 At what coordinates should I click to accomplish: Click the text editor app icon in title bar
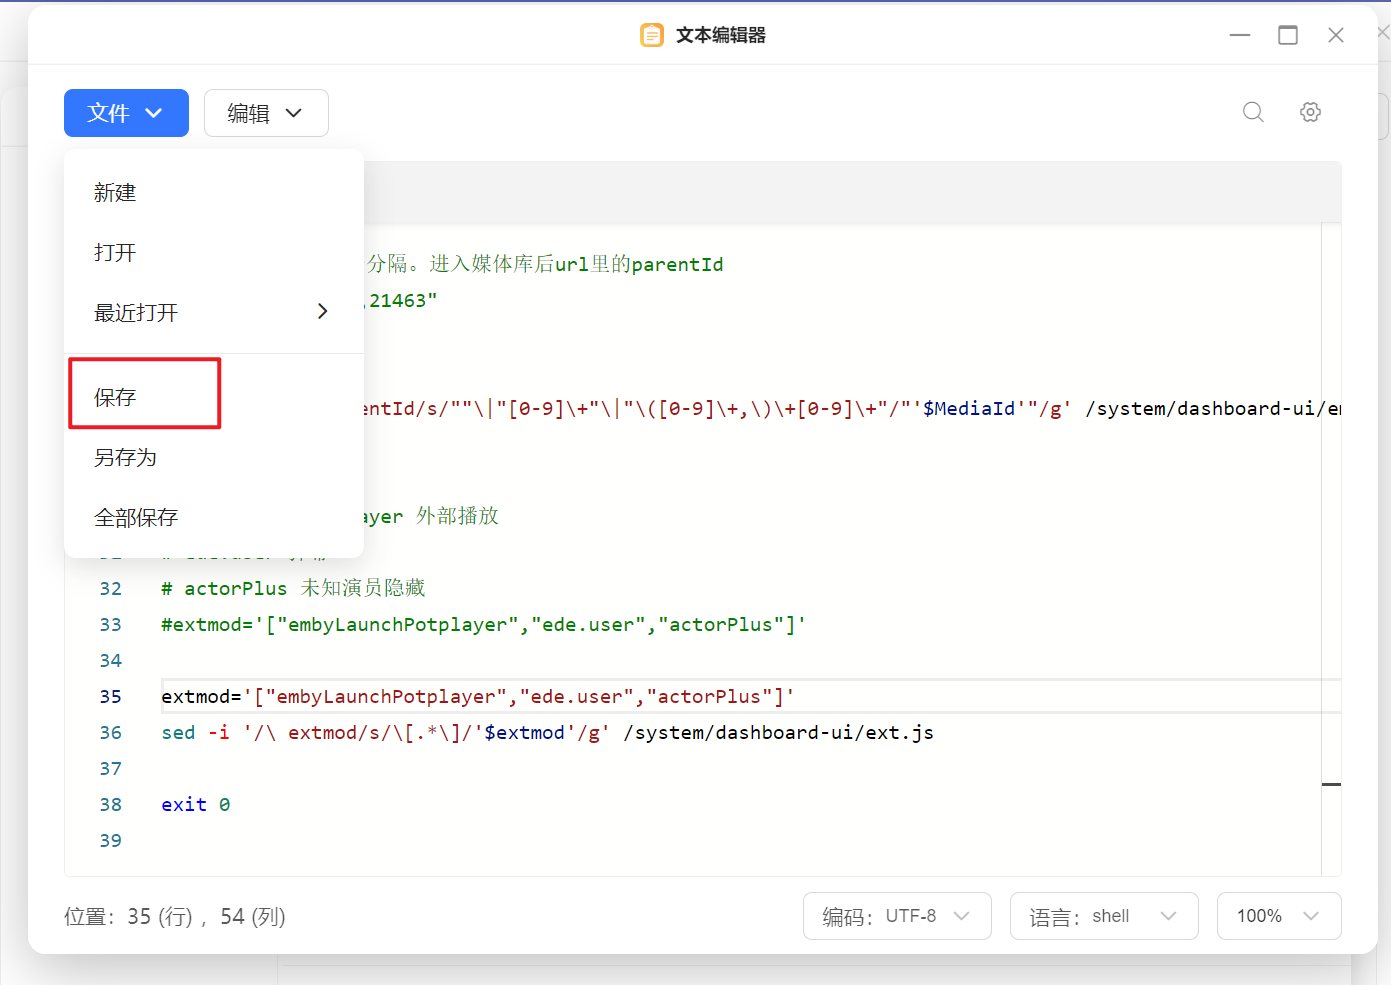(x=652, y=35)
